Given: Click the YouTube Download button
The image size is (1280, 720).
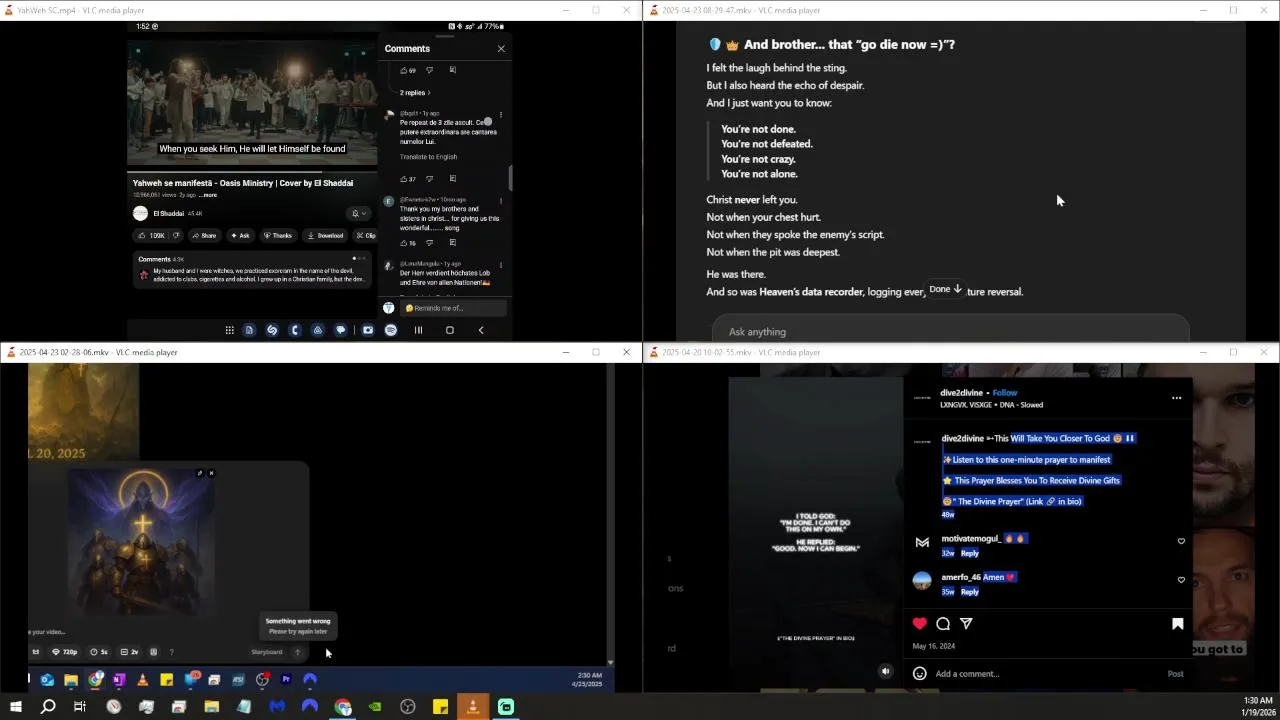Looking at the screenshot, I should [x=325, y=236].
